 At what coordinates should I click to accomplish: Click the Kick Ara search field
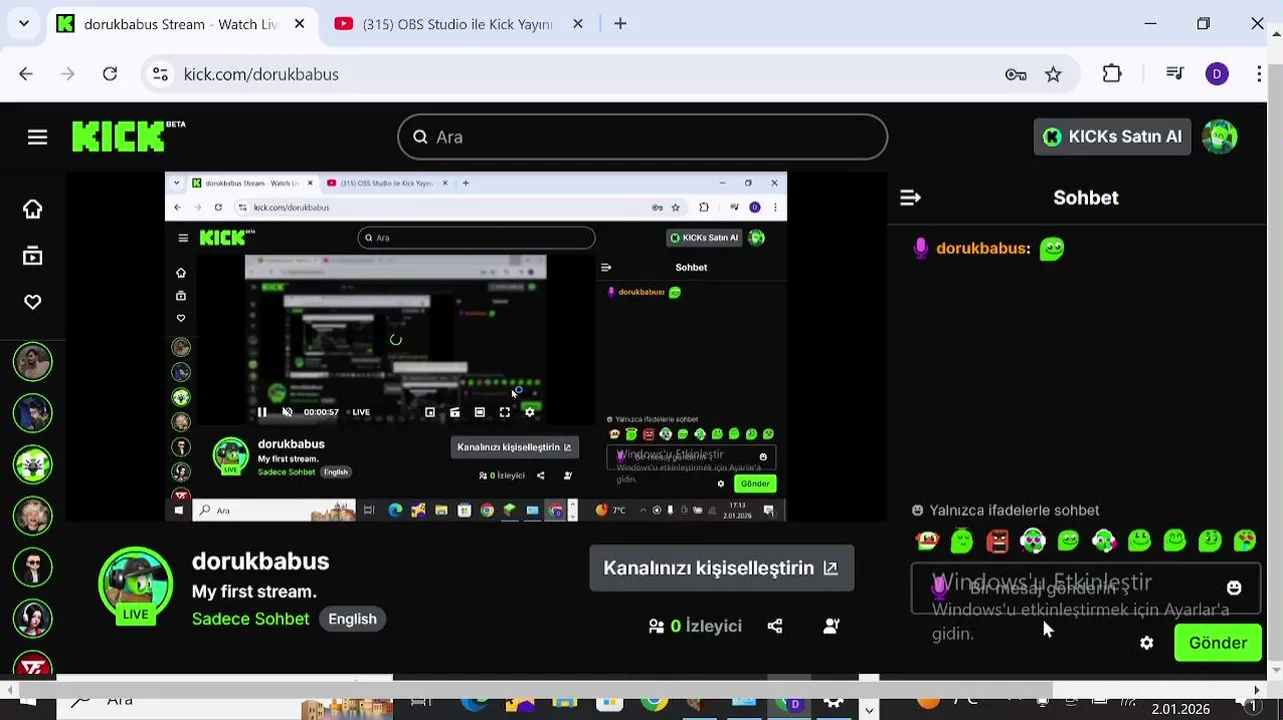tap(642, 137)
